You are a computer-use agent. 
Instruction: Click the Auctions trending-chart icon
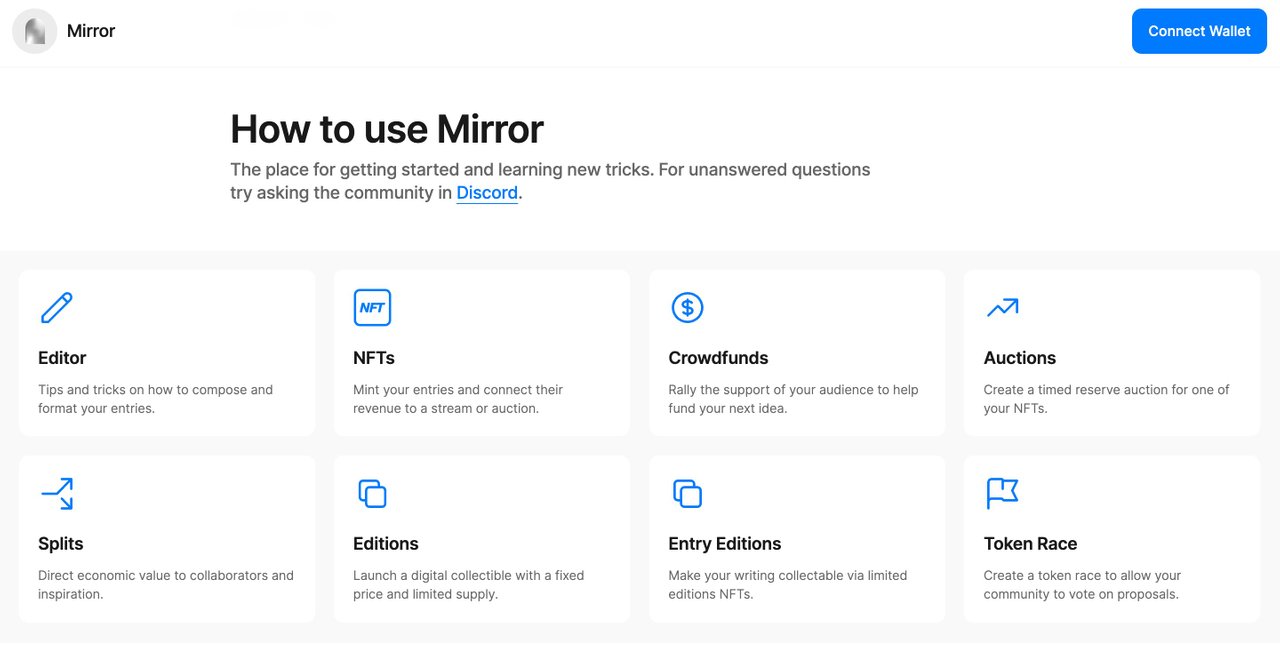[x=1002, y=307]
